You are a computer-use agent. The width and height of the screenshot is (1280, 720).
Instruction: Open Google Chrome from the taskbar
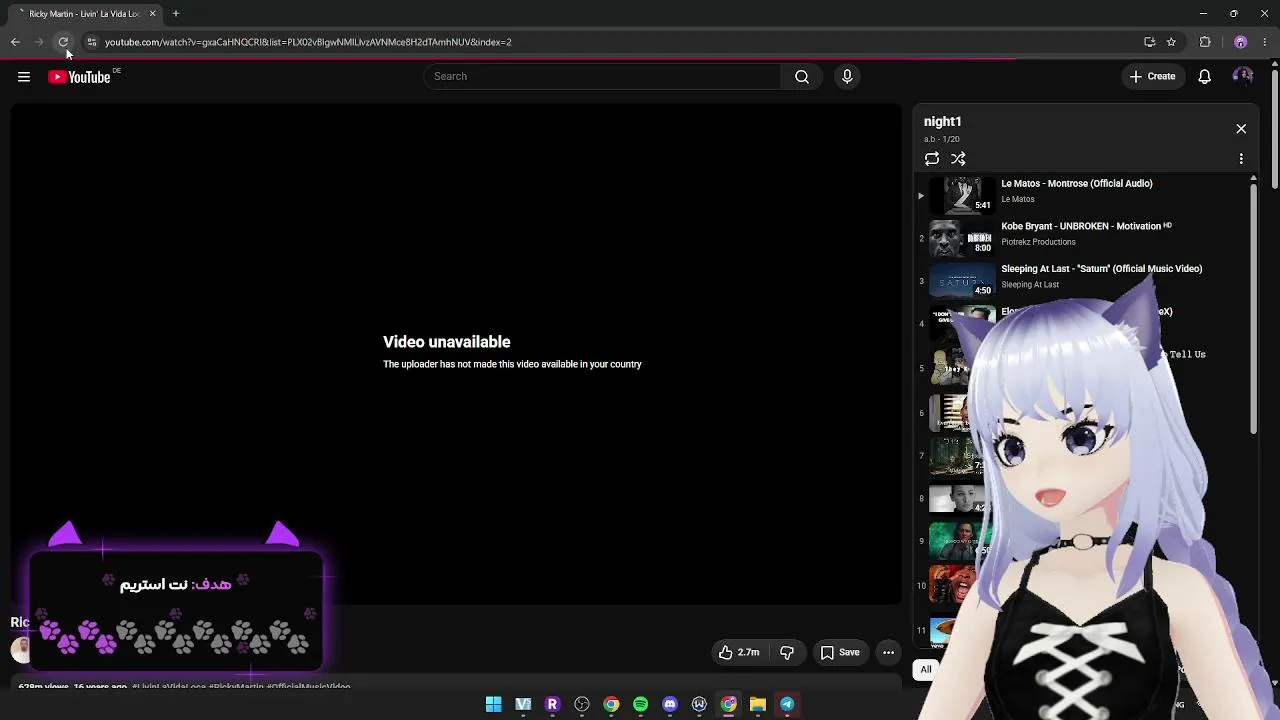(611, 705)
